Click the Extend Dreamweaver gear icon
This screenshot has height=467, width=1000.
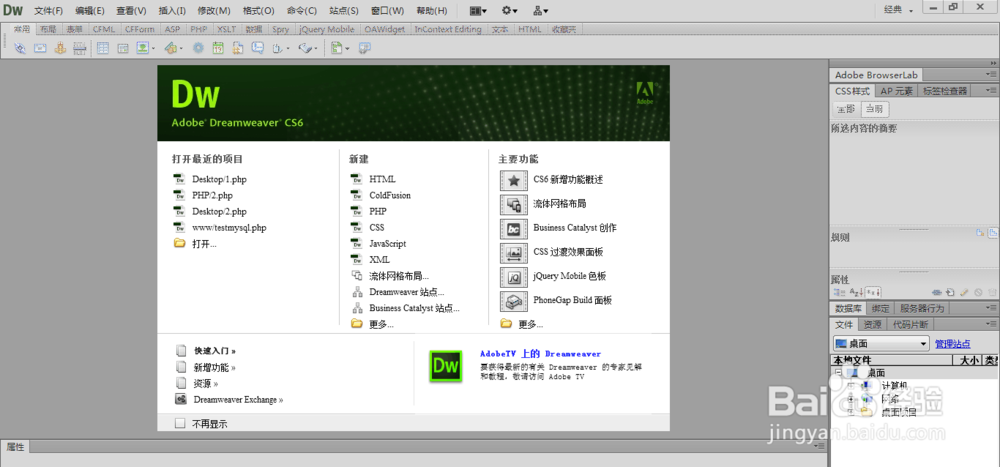click(x=509, y=11)
